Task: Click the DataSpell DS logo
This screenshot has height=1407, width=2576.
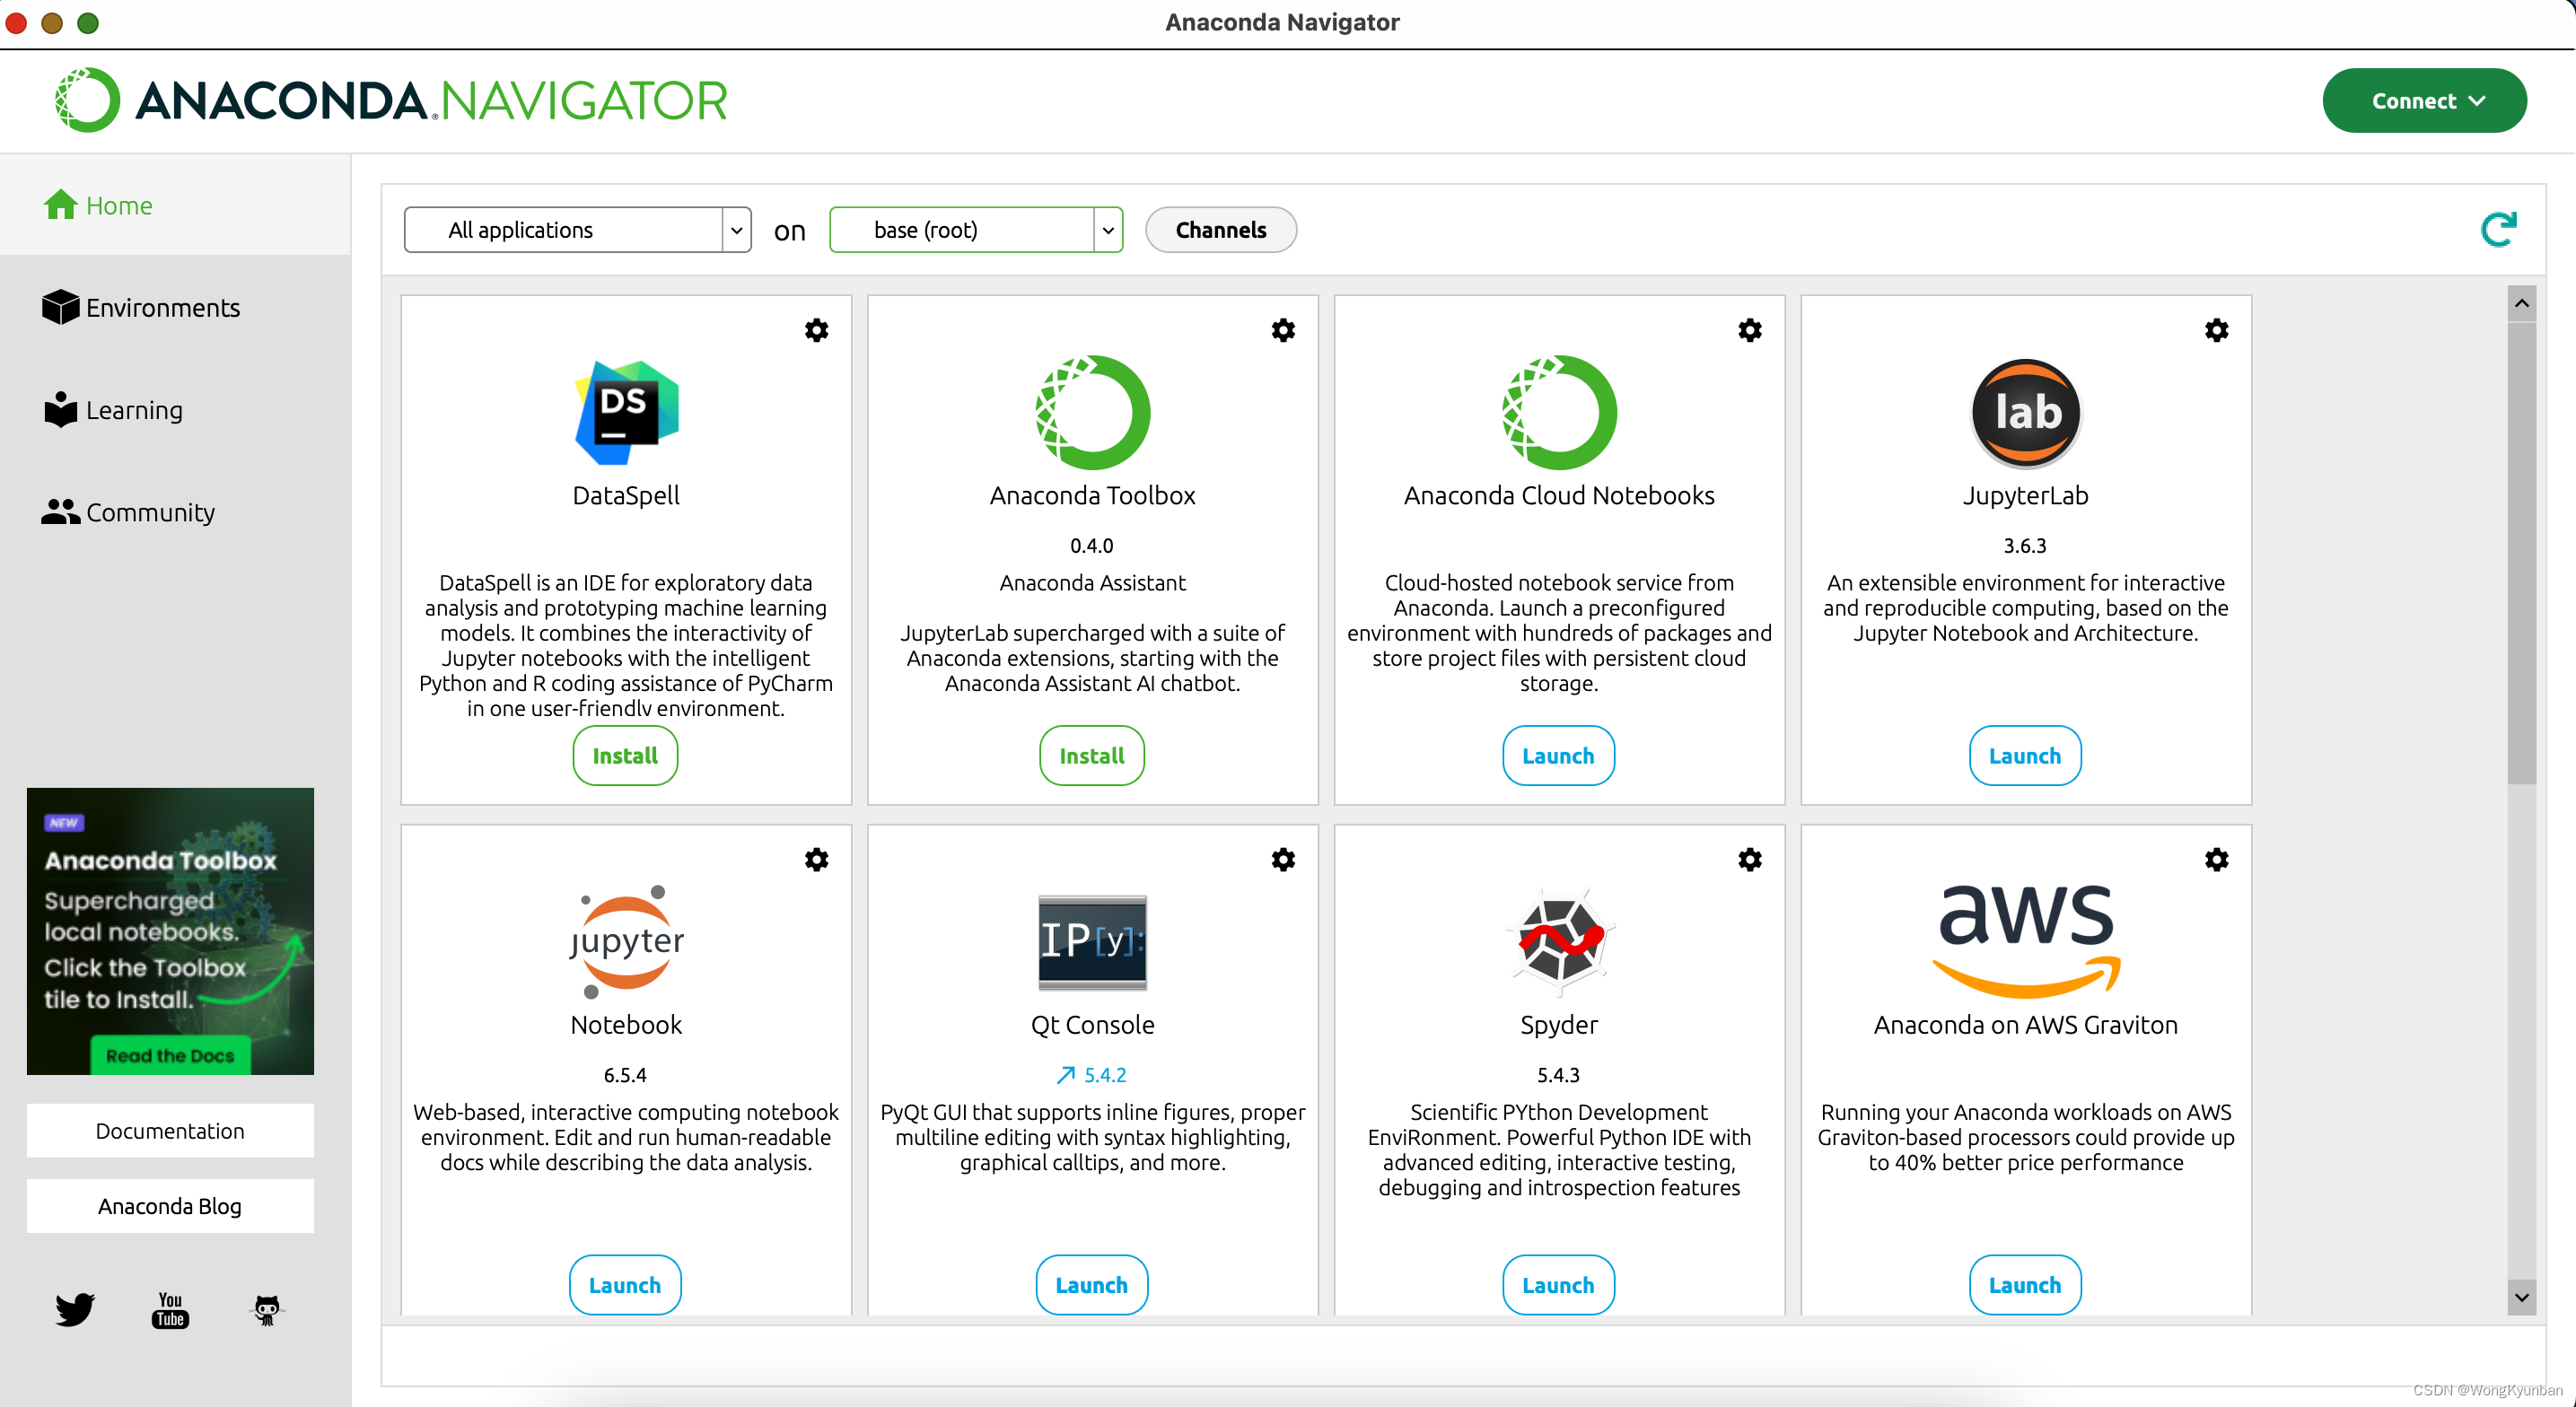Action: click(626, 412)
